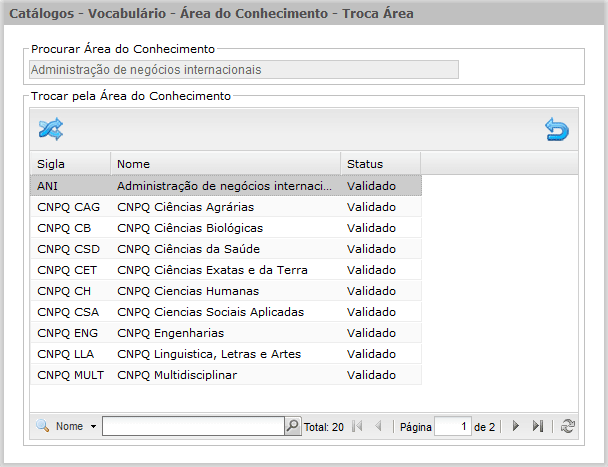Click the blue return arrow icon
The width and height of the screenshot is (608, 467).
[x=557, y=129]
